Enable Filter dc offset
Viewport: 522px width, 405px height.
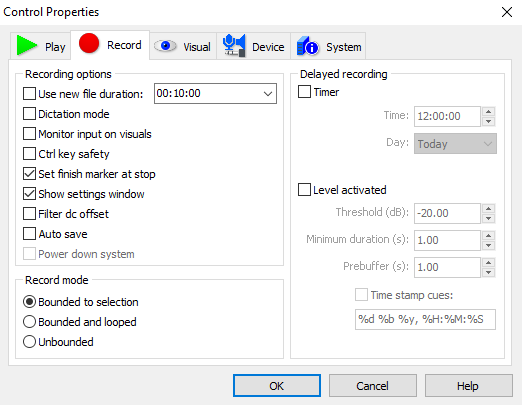pos(29,214)
